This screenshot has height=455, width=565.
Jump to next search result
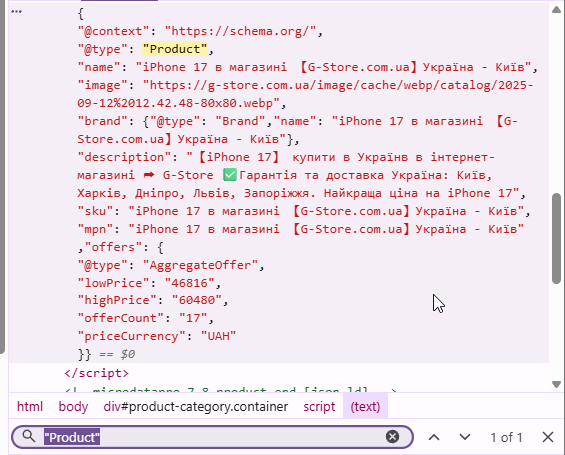point(465,437)
